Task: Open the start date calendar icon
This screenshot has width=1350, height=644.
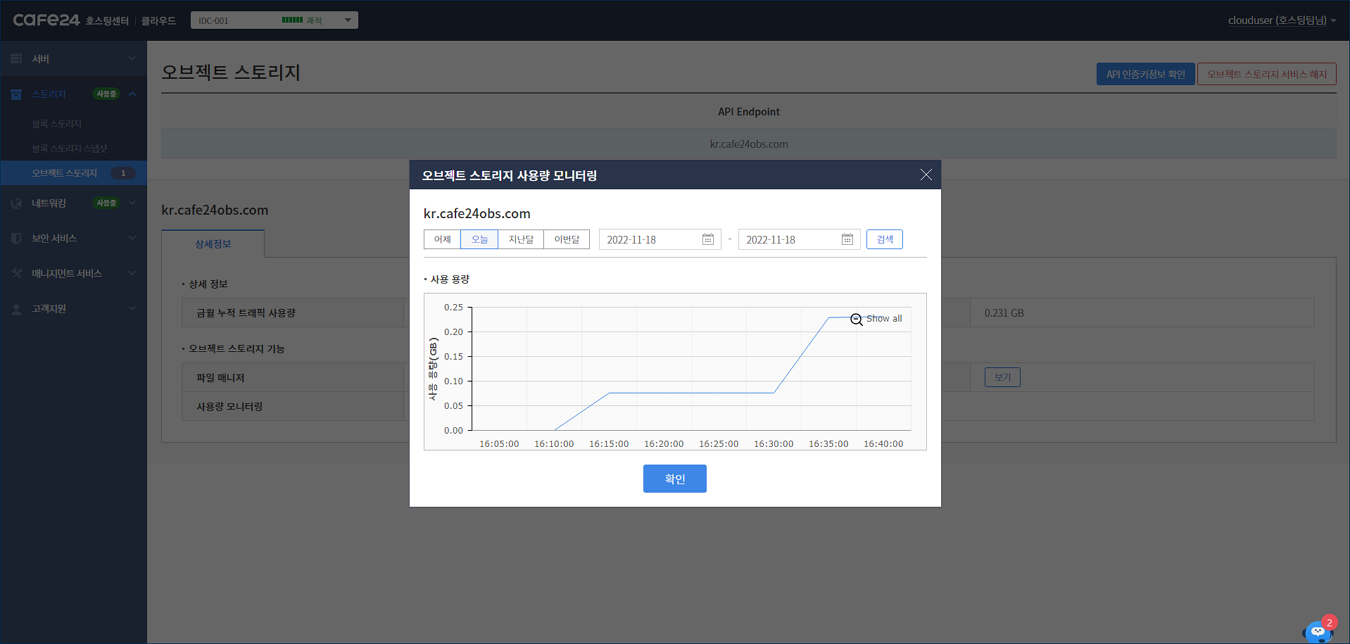Action: coord(707,240)
